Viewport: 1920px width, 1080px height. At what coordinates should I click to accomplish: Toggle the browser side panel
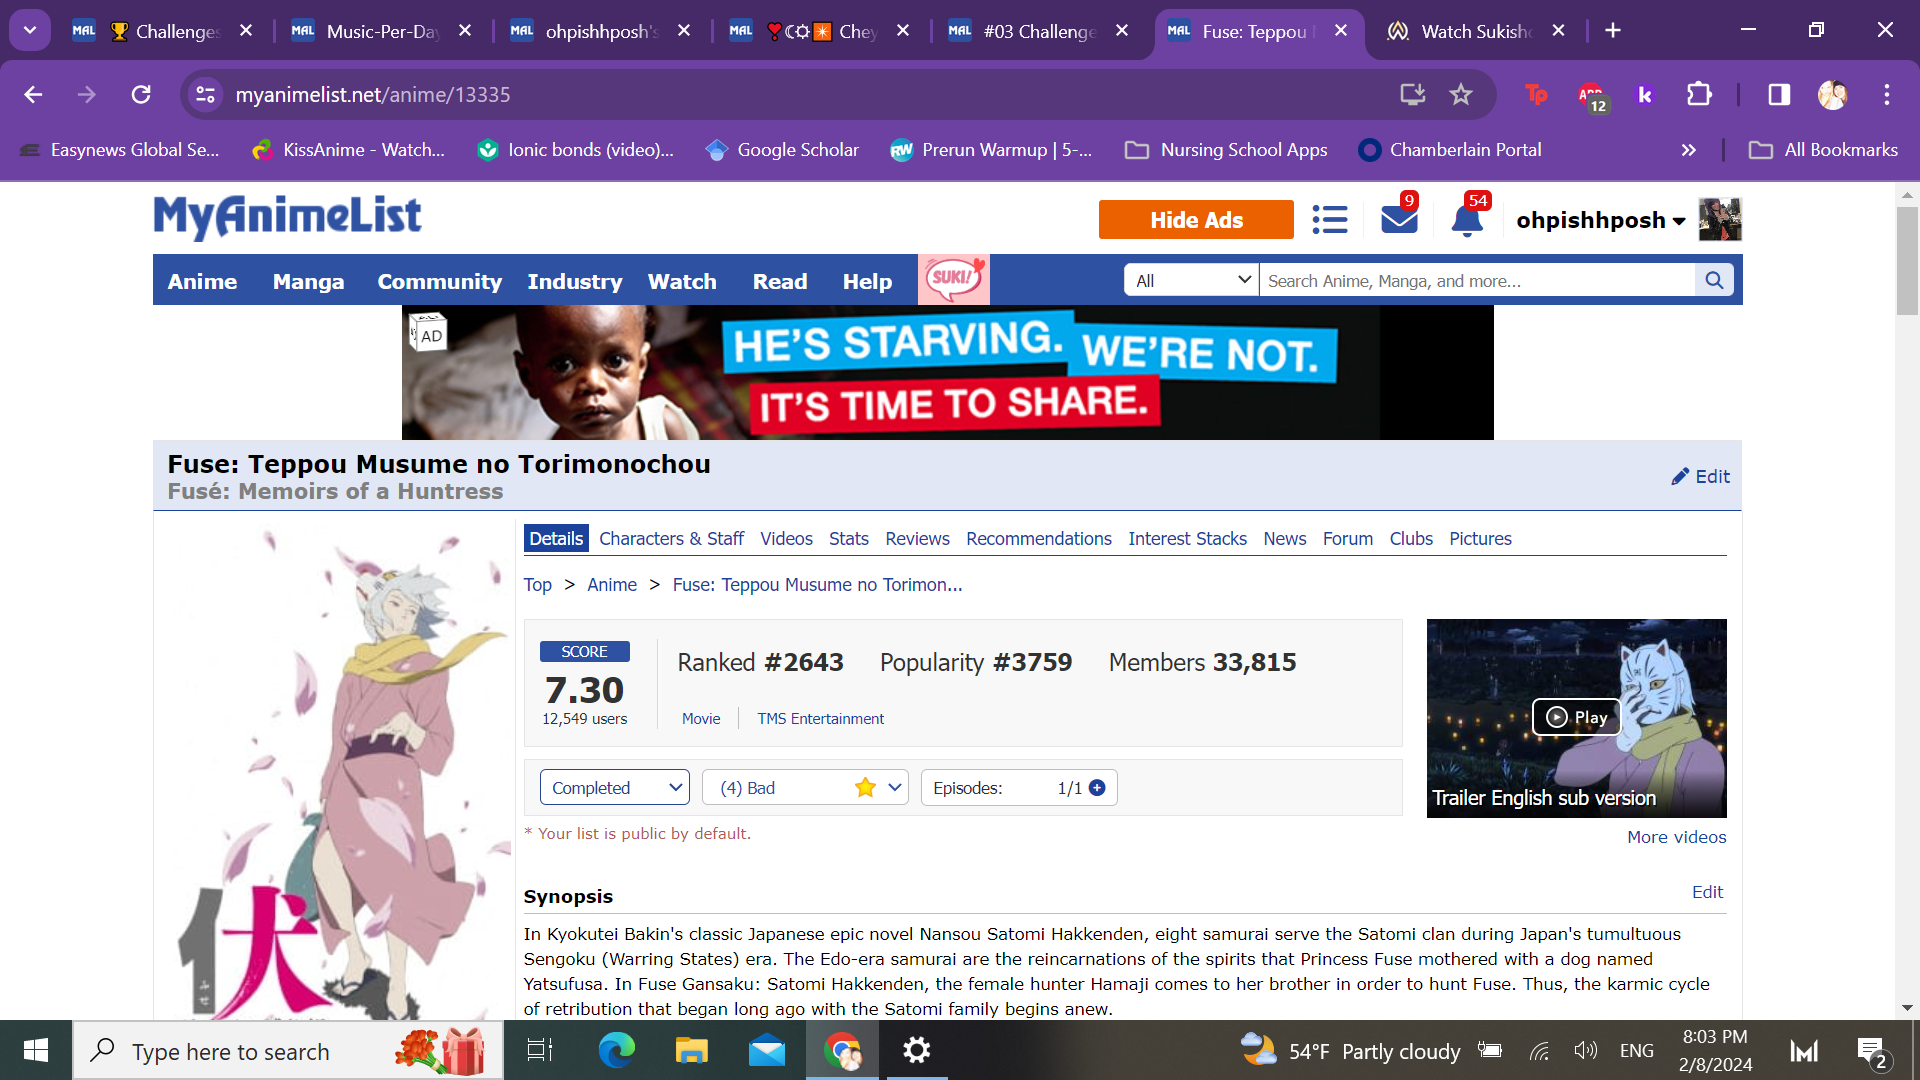coord(1778,95)
